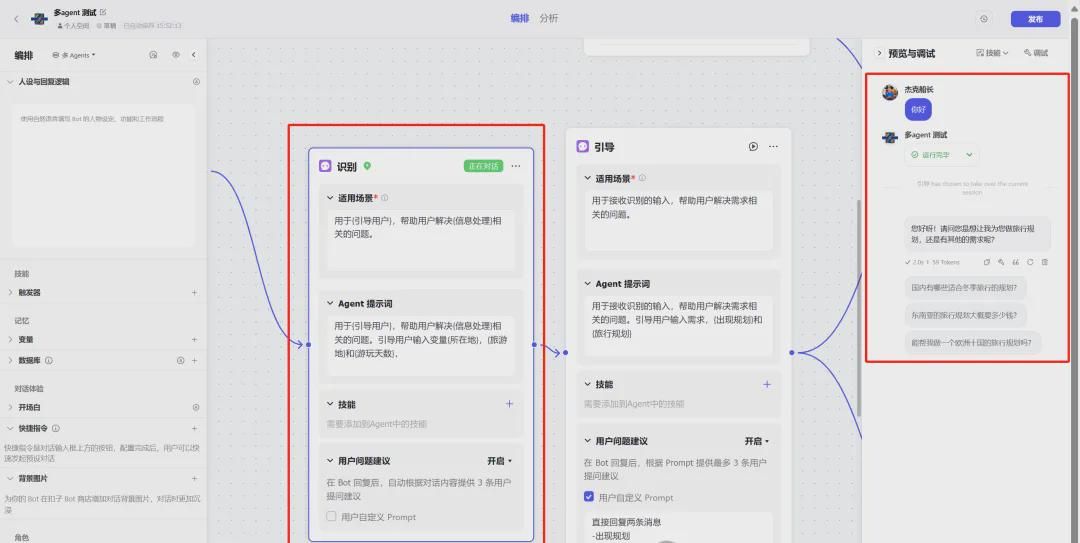Image resolution: width=1080 pixels, height=543 pixels.
Task: Click the edit icon beside 多agent 测试 title
Action: [x=103, y=12]
